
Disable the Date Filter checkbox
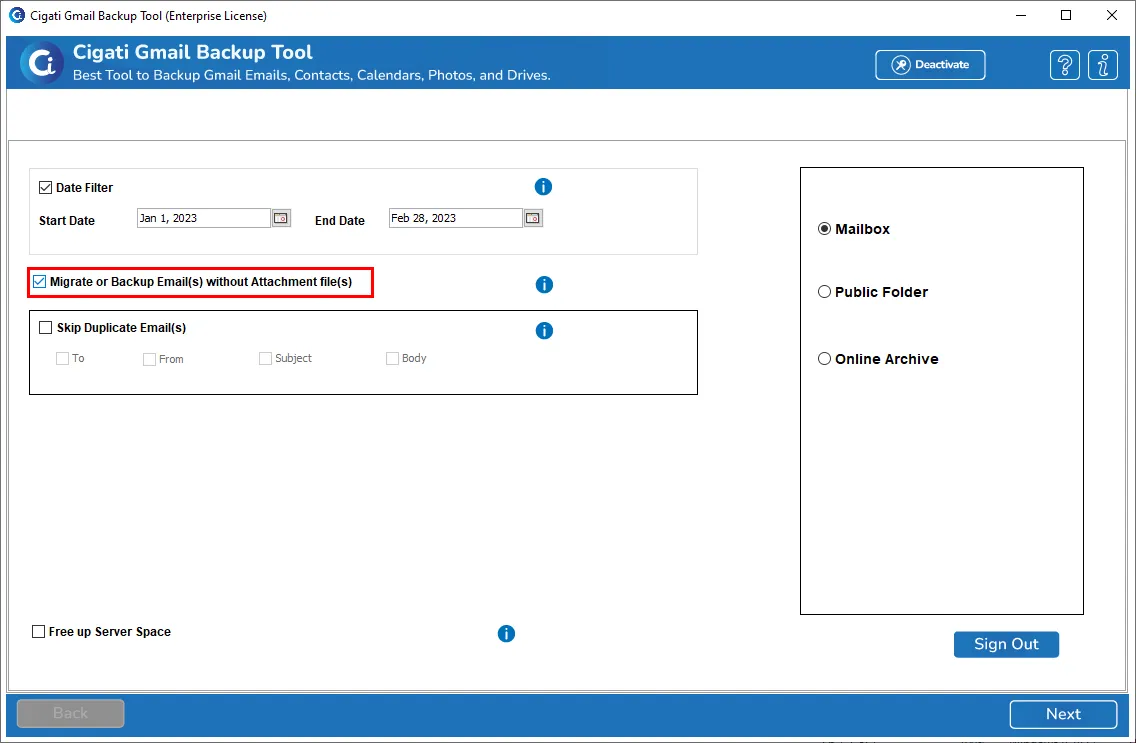[x=46, y=188]
